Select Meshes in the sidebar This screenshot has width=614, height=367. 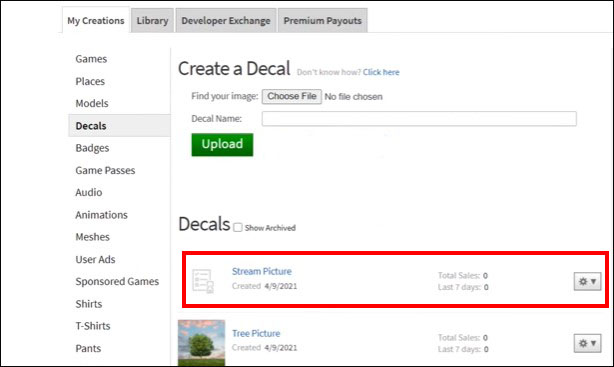92,237
